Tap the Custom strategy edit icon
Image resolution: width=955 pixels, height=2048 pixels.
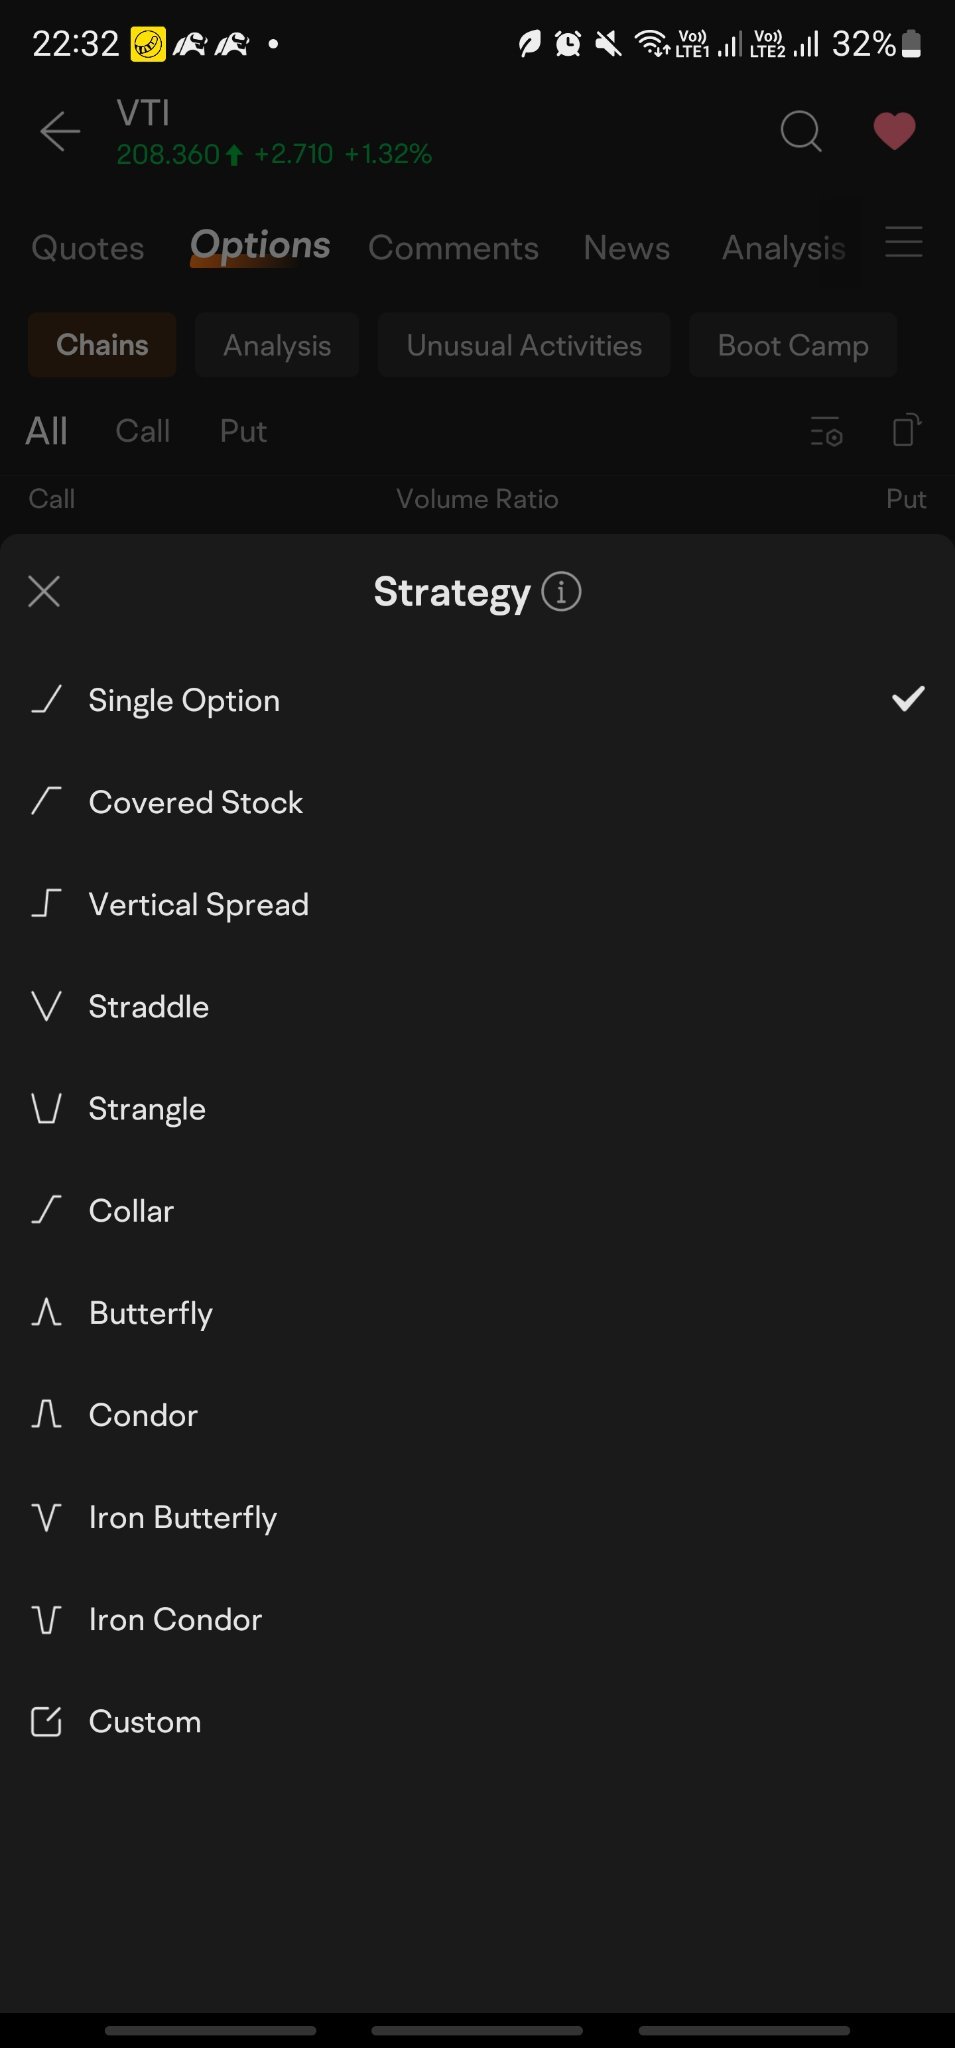pyautogui.click(x=46, y=1721)
